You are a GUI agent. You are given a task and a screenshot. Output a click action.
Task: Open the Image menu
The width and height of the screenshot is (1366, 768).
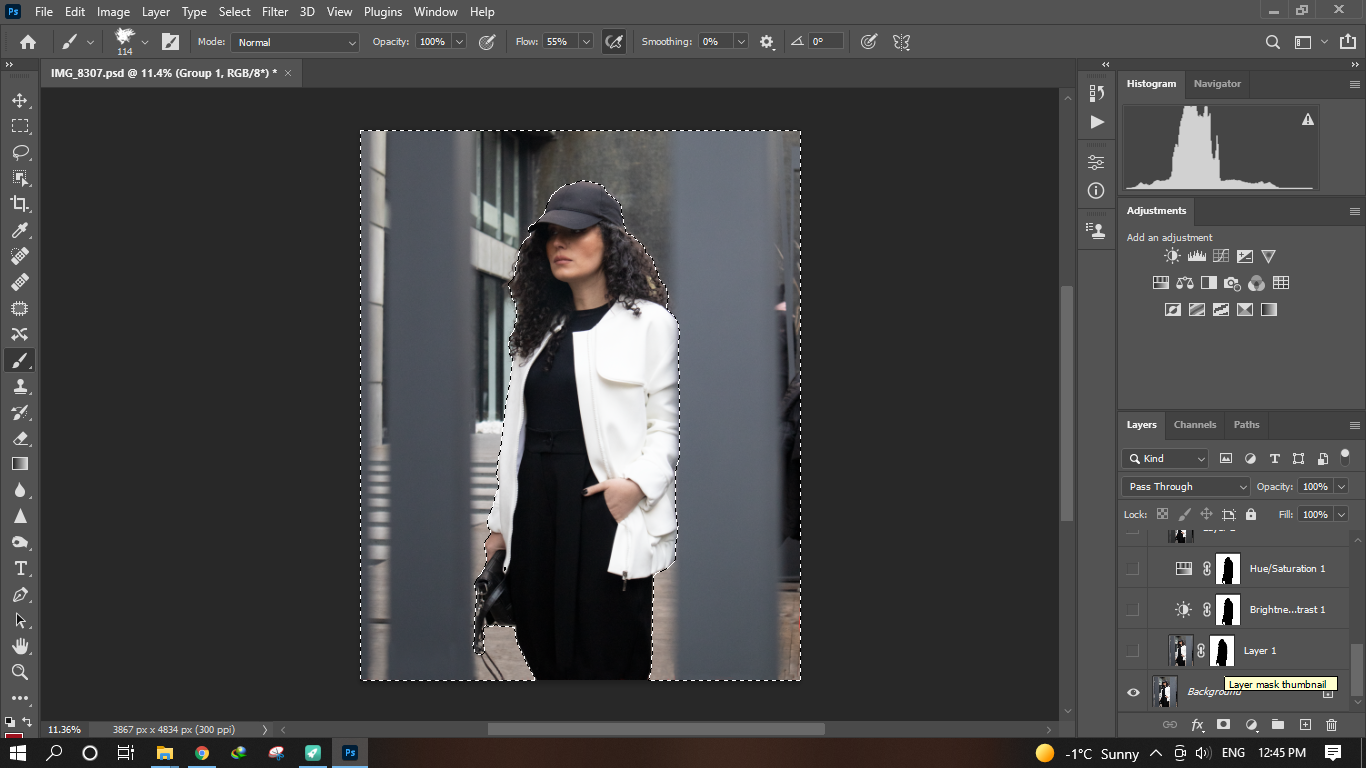pos(113,12)
